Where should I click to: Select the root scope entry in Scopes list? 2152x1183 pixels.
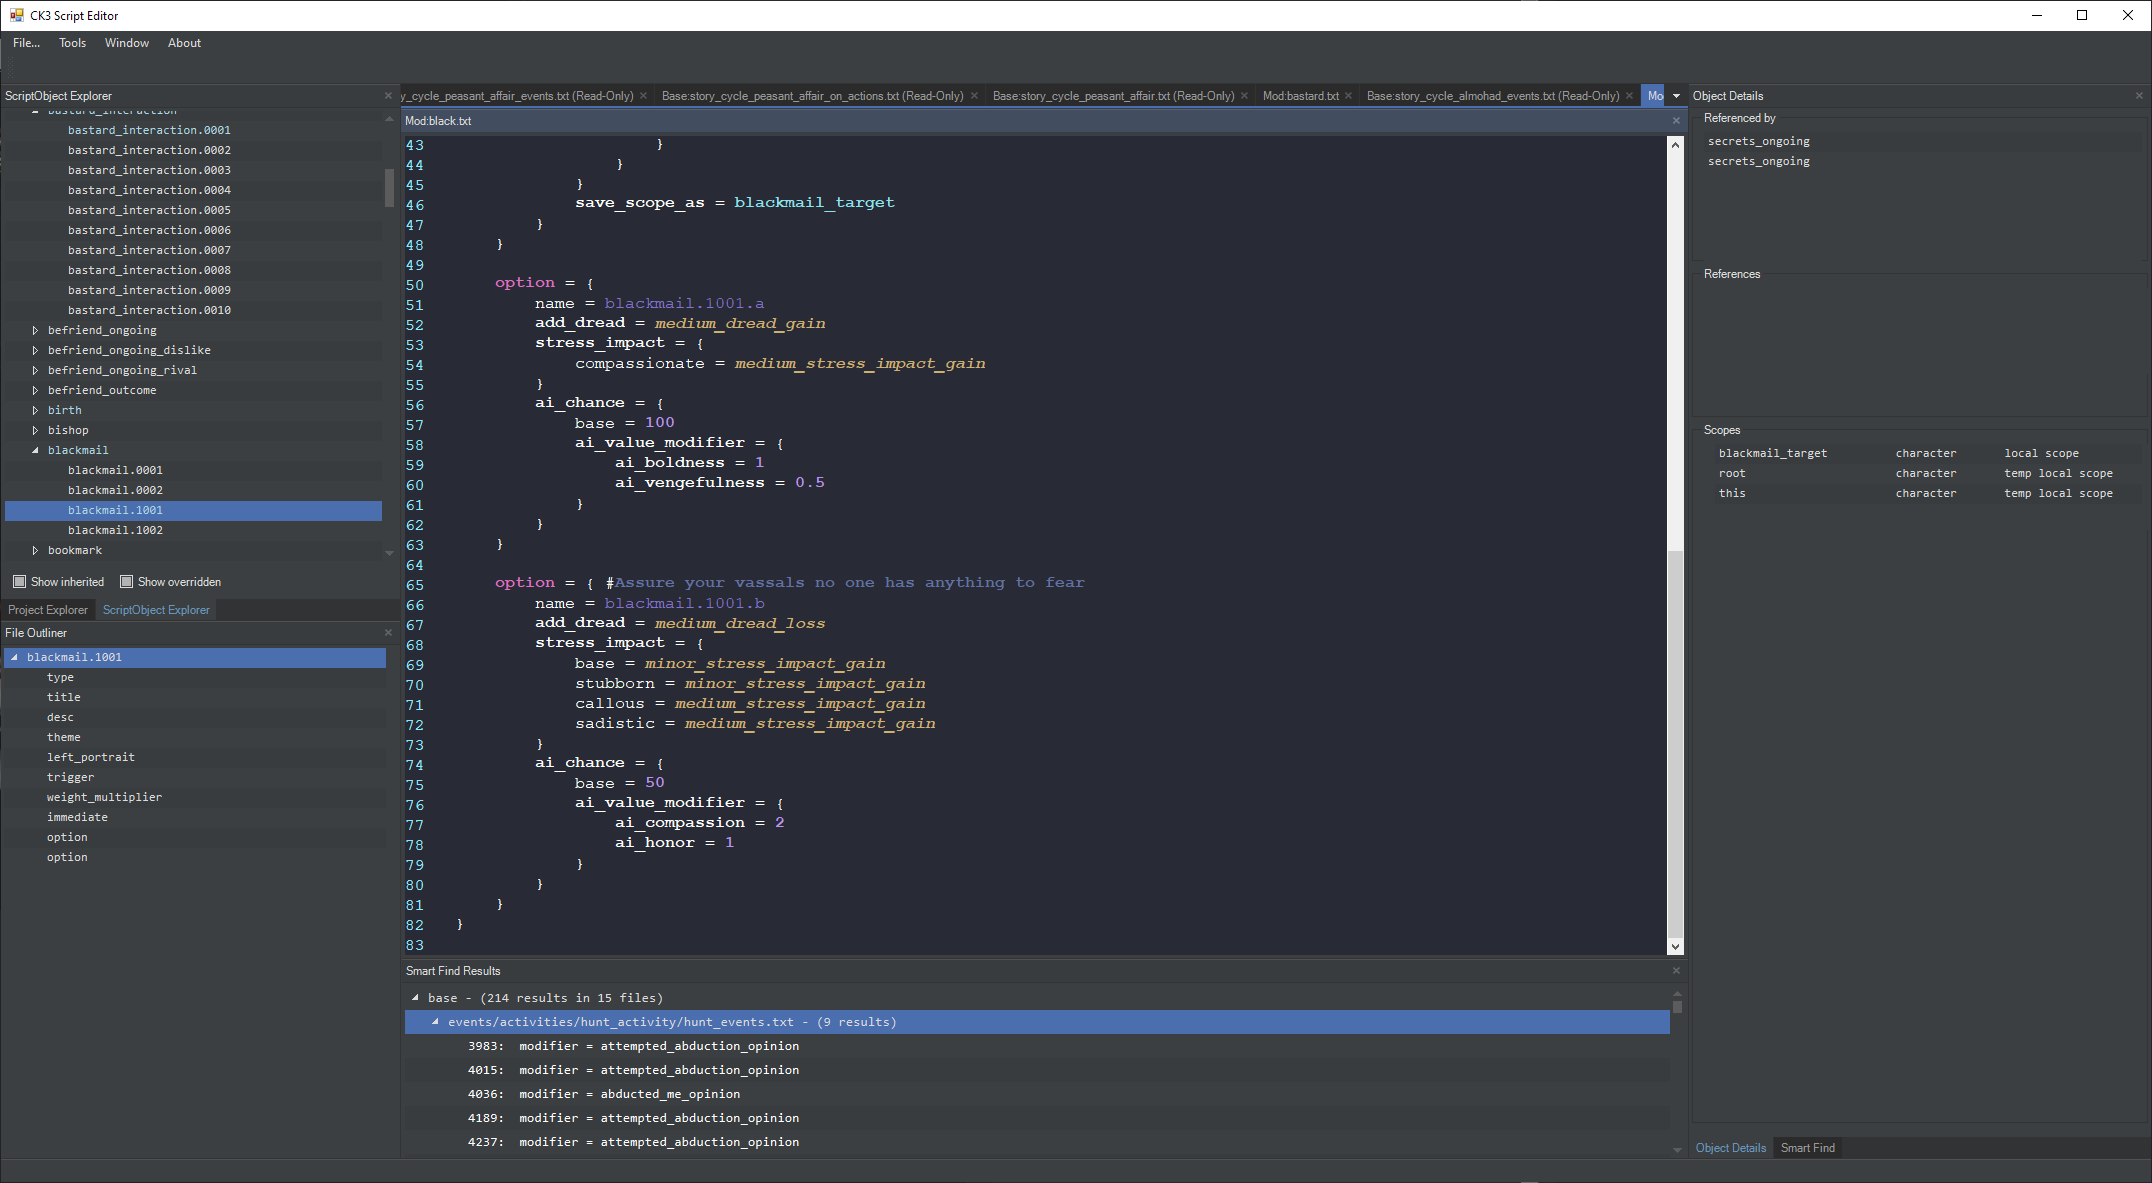click(x=1732, y=472)
